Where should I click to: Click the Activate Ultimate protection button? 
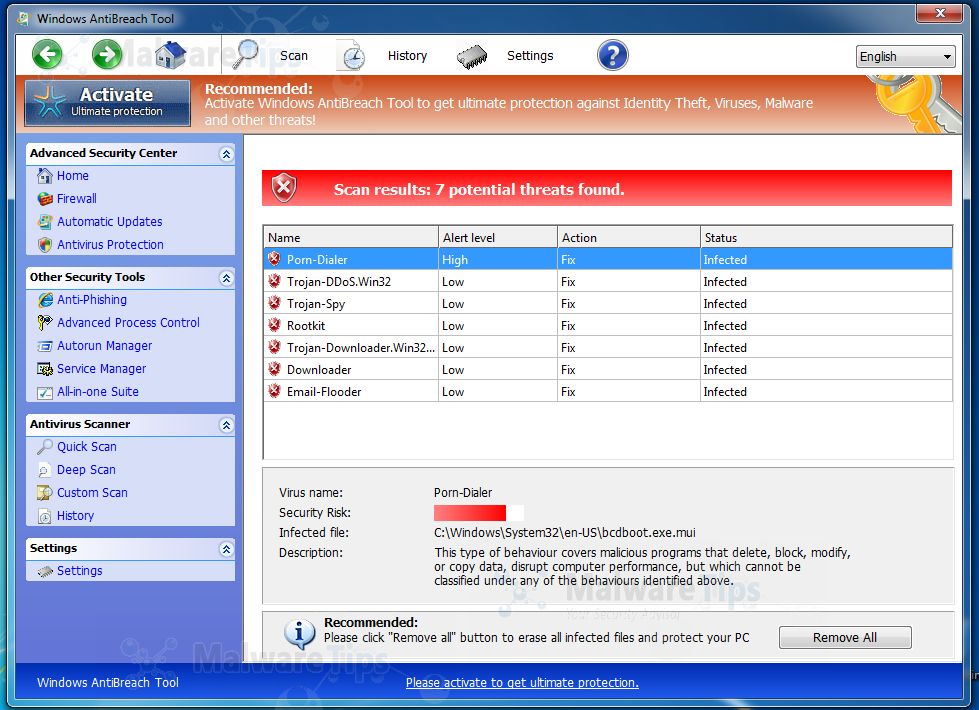coord(108,103)
